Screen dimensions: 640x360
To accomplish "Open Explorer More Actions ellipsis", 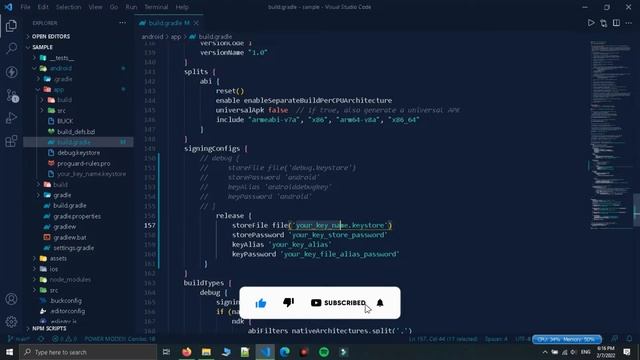I will coord(122,23).
